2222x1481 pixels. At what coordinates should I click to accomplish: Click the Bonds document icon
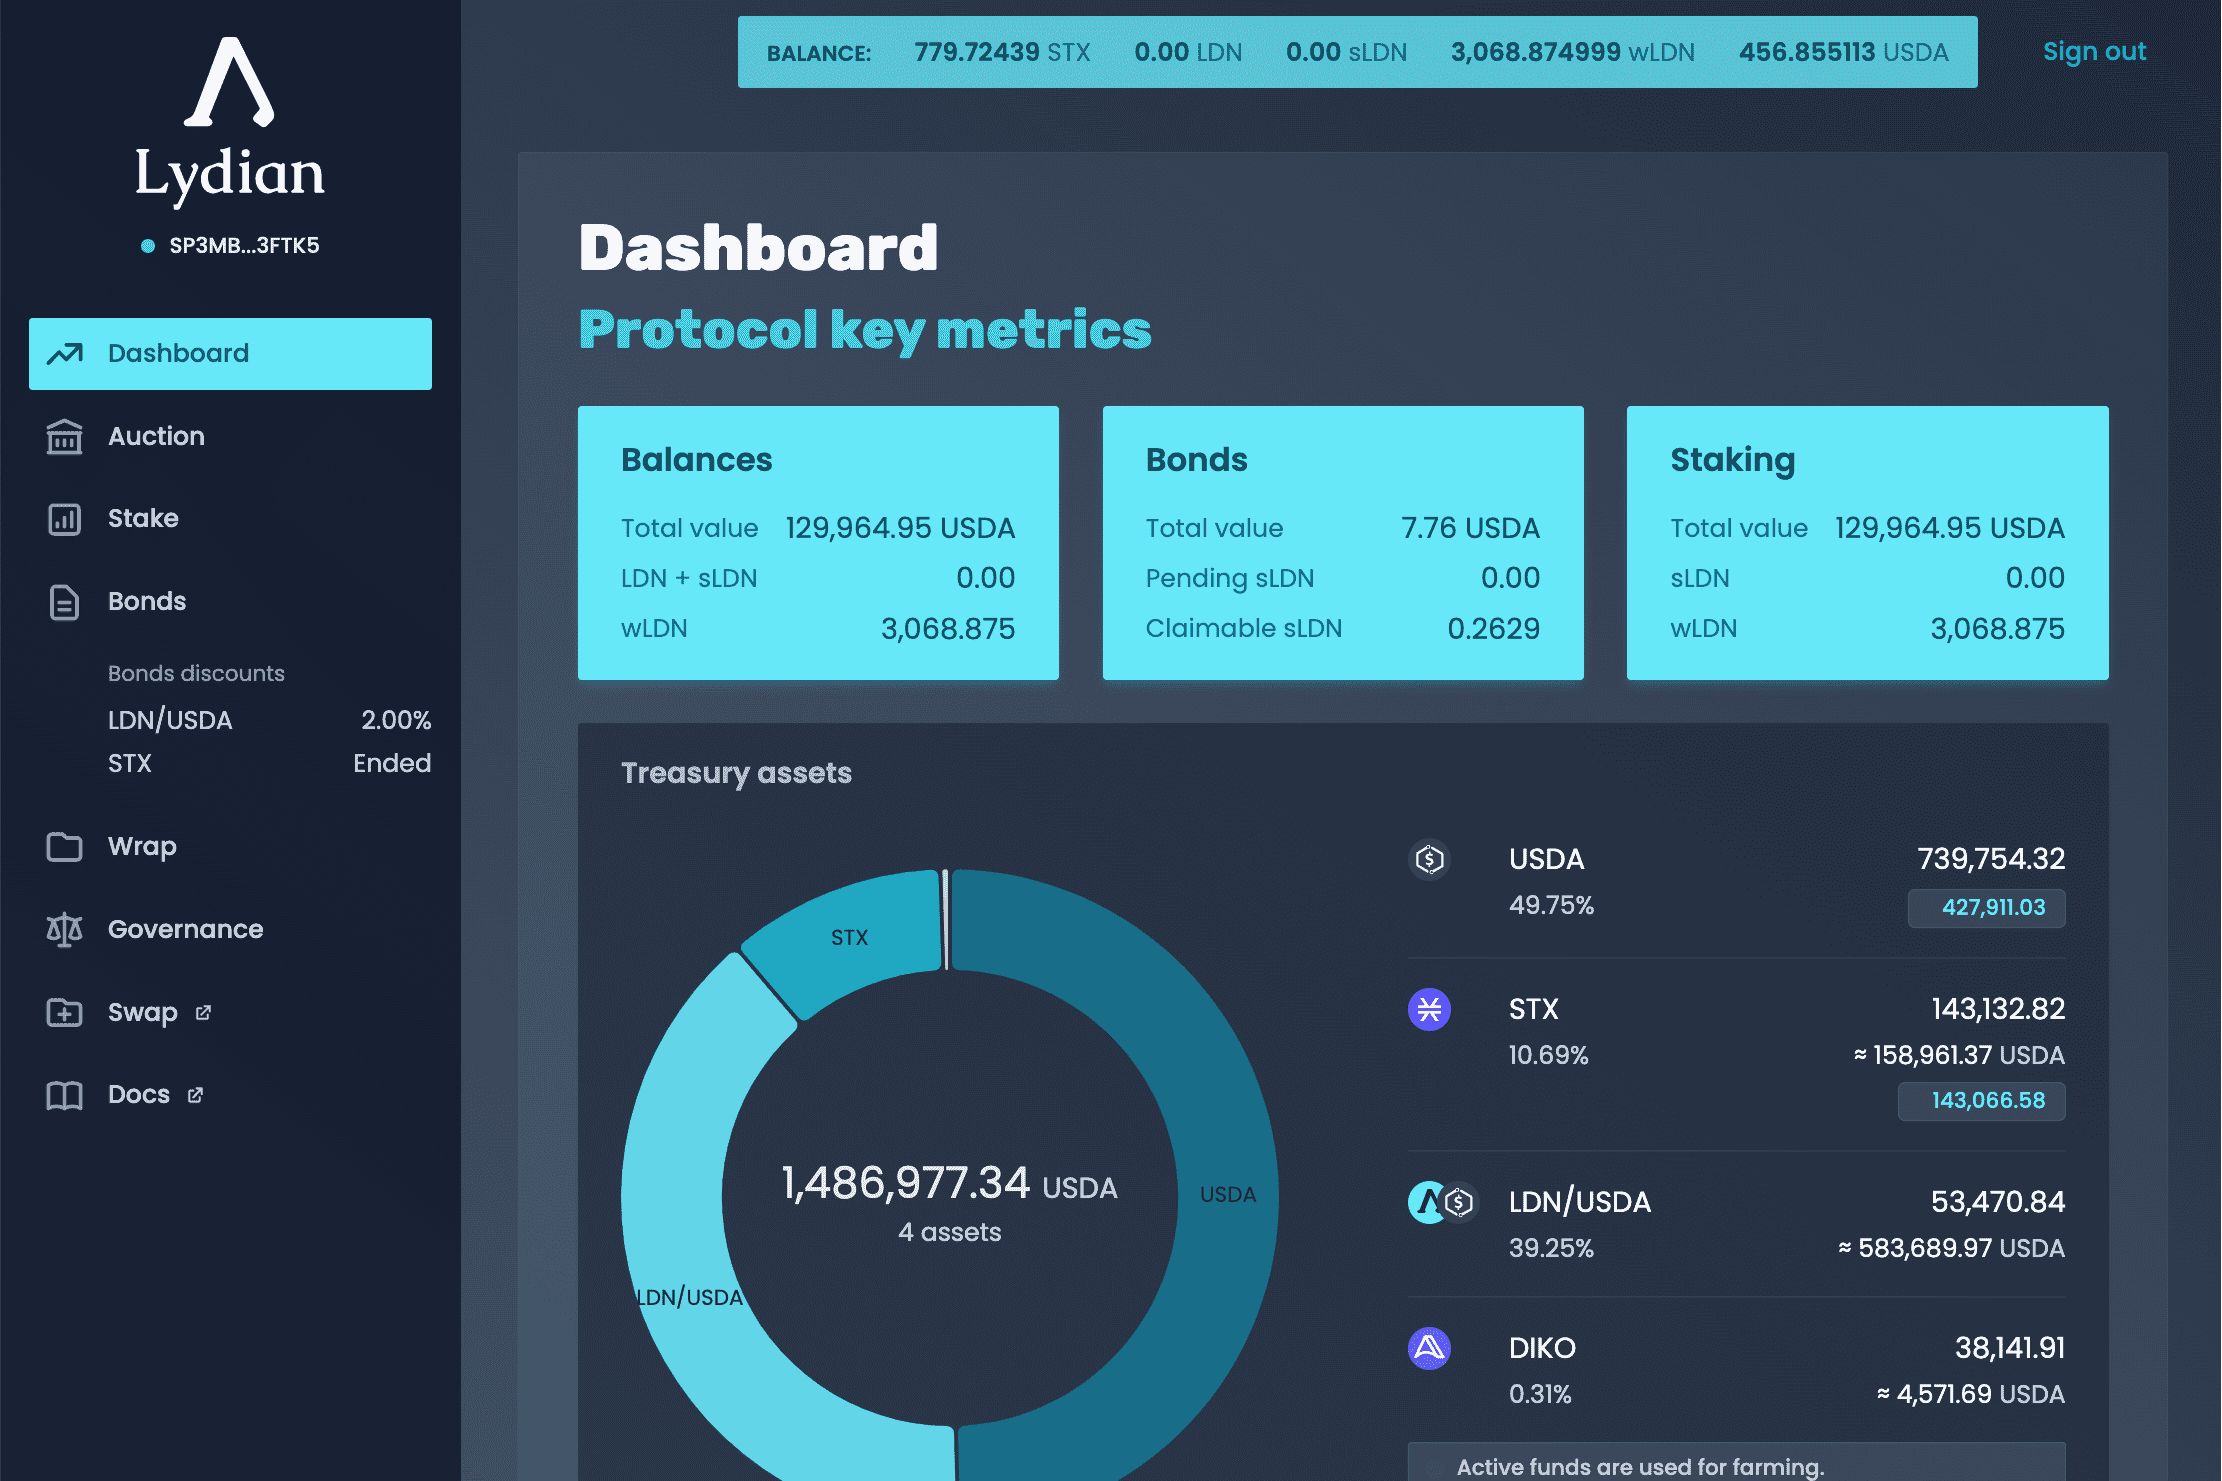coord(64,601)
